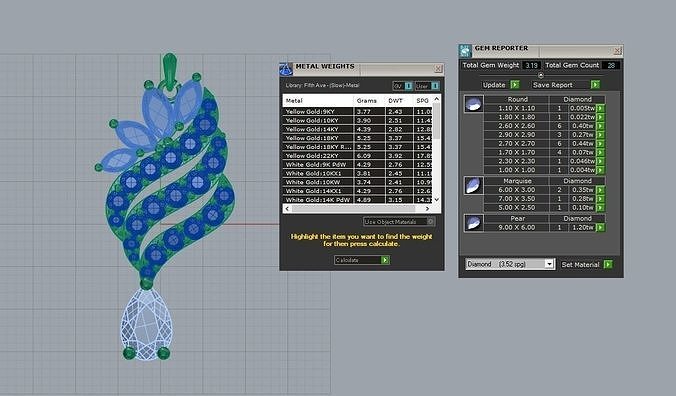Click green arrow next to Save Report
The width and height of the screenshot is (676, 396).
[x=595, y=85]
